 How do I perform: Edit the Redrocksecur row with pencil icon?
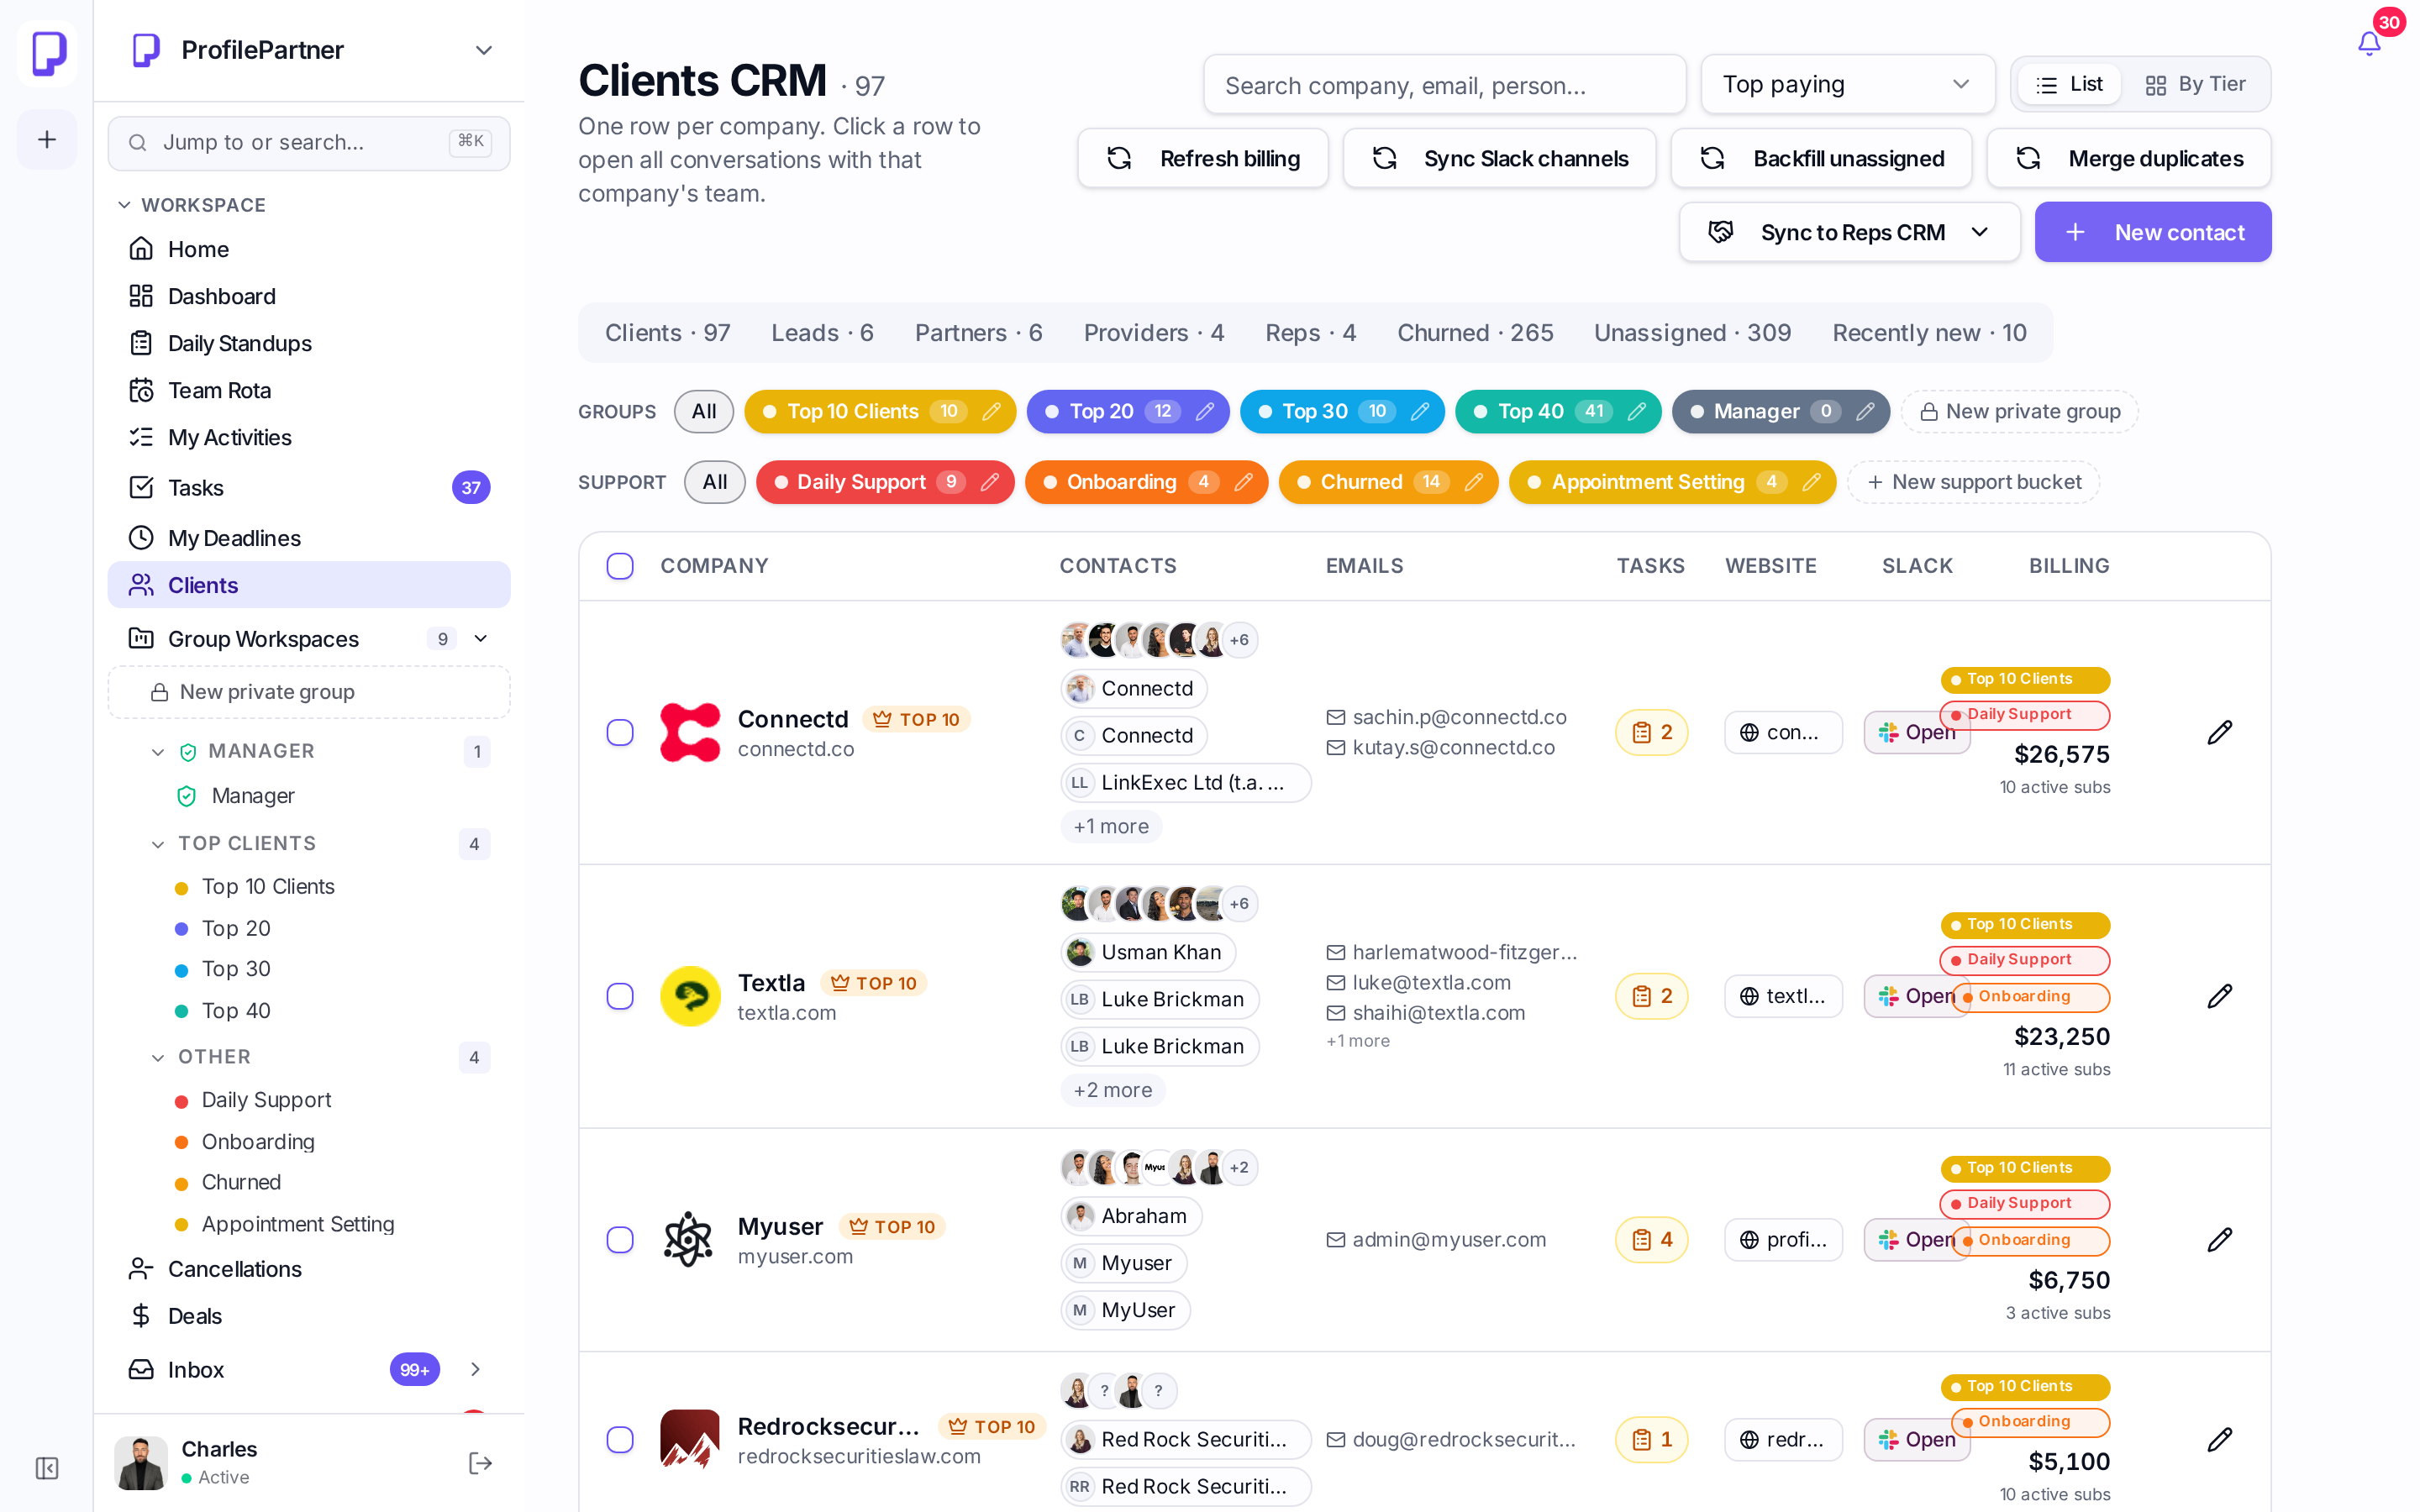[2219, 1439]
